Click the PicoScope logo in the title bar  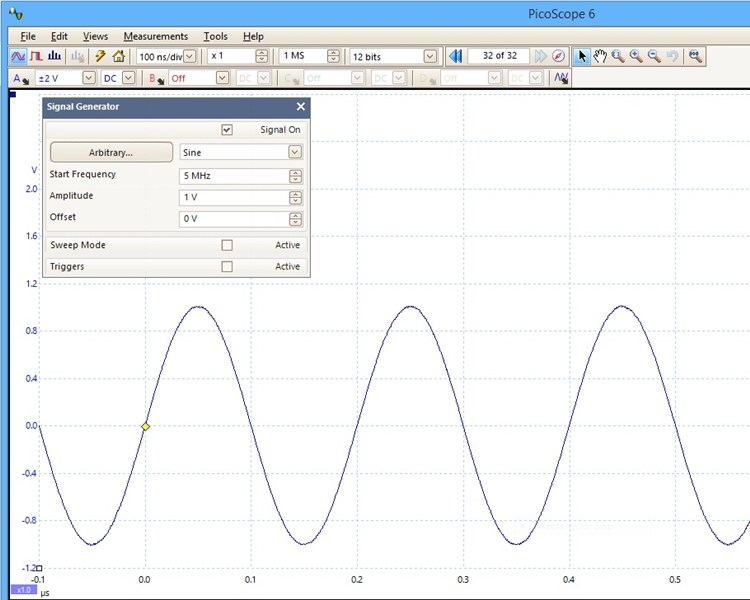pyautogui.click(x=16, y=13)
